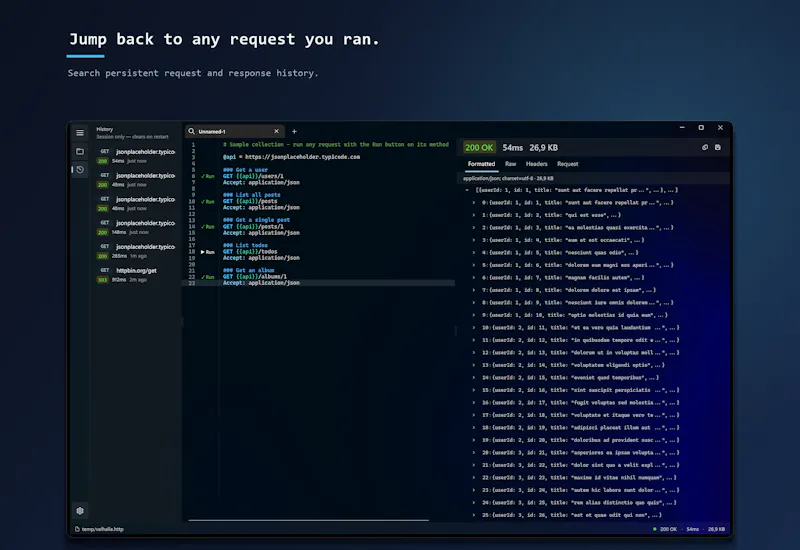Click the 200 OK status badge in response header
The width and height of the screenshot is (800, 550).
pos(479,147)
